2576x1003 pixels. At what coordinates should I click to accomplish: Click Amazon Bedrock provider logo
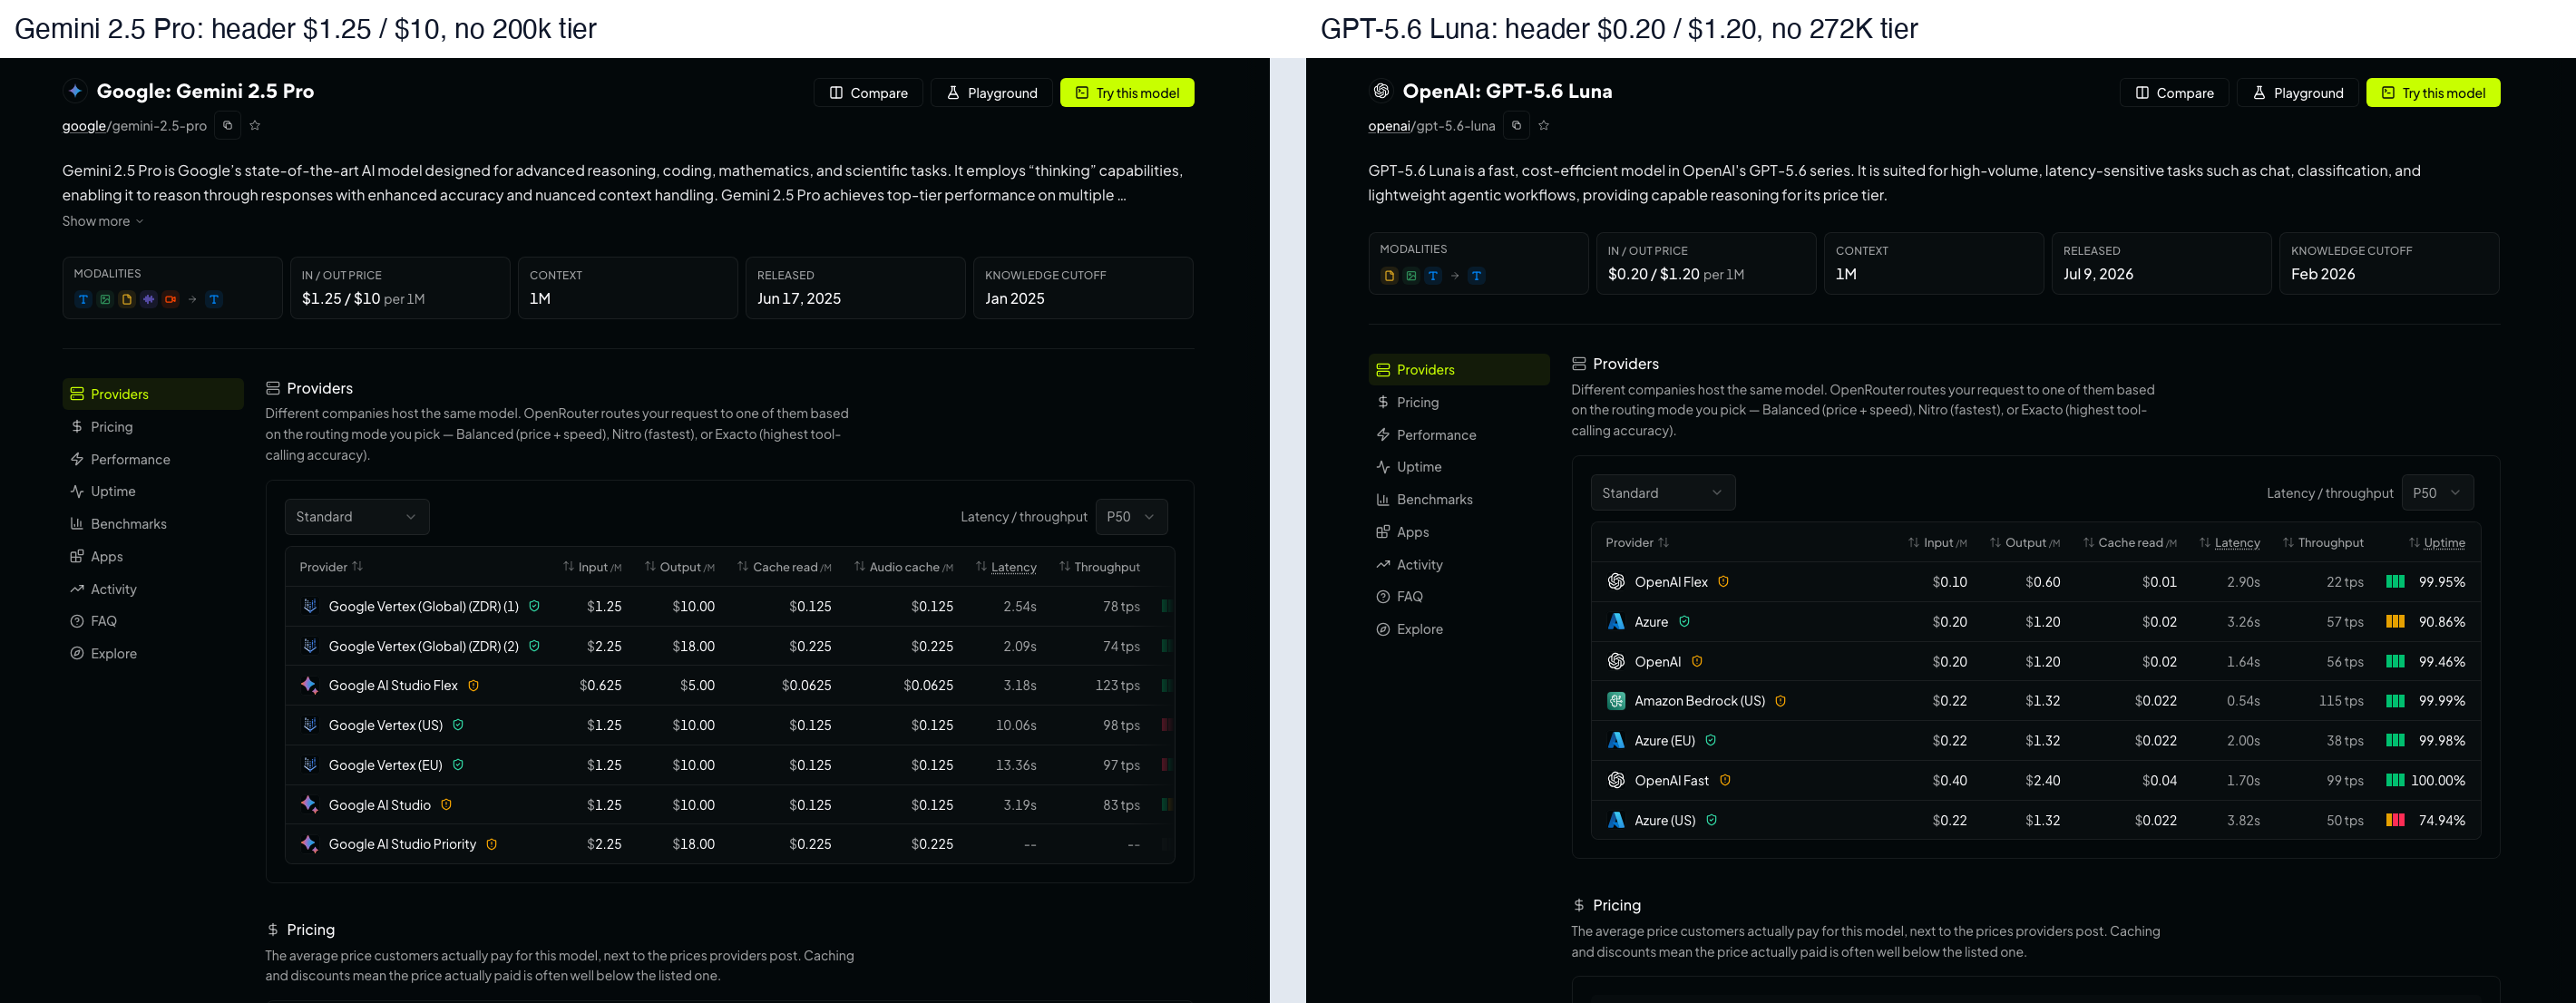1616,701
